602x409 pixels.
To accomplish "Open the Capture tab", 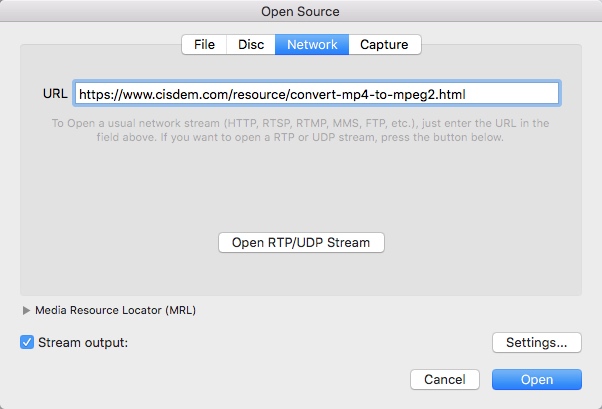I will tap(385, 44).
